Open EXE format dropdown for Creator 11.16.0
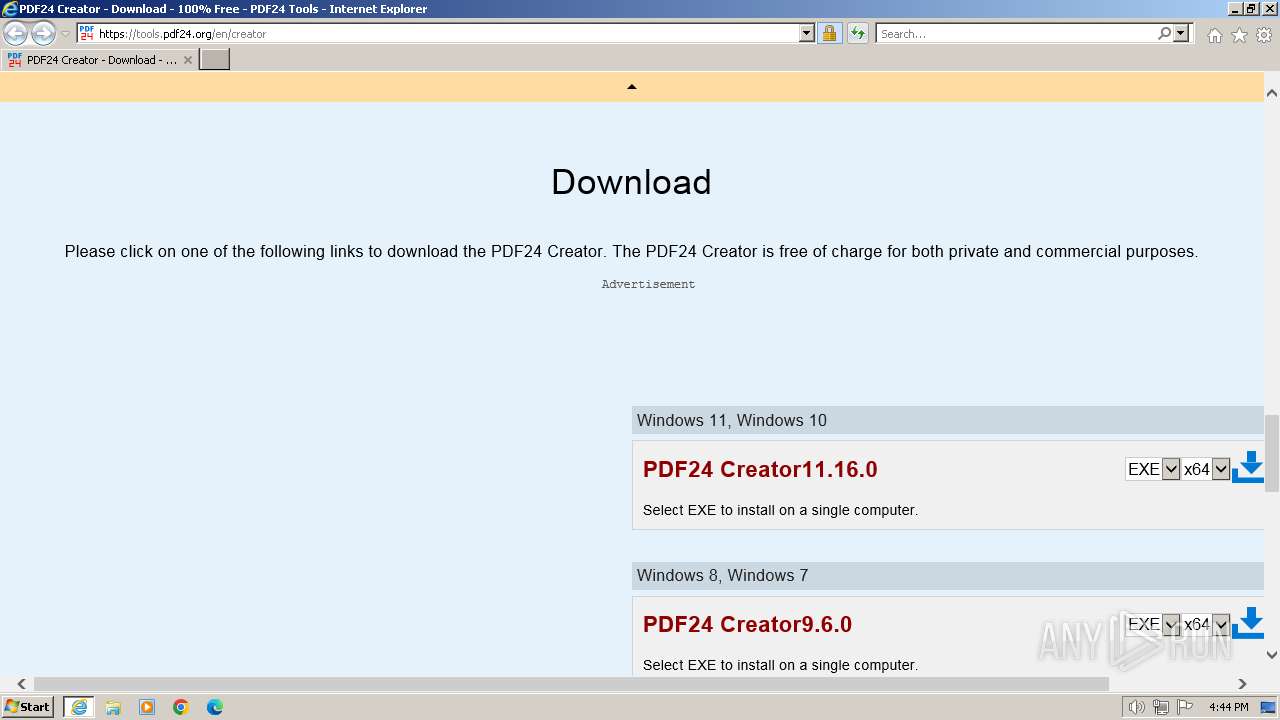This screenshot has height=720, width=1280. coord(1152,469)
